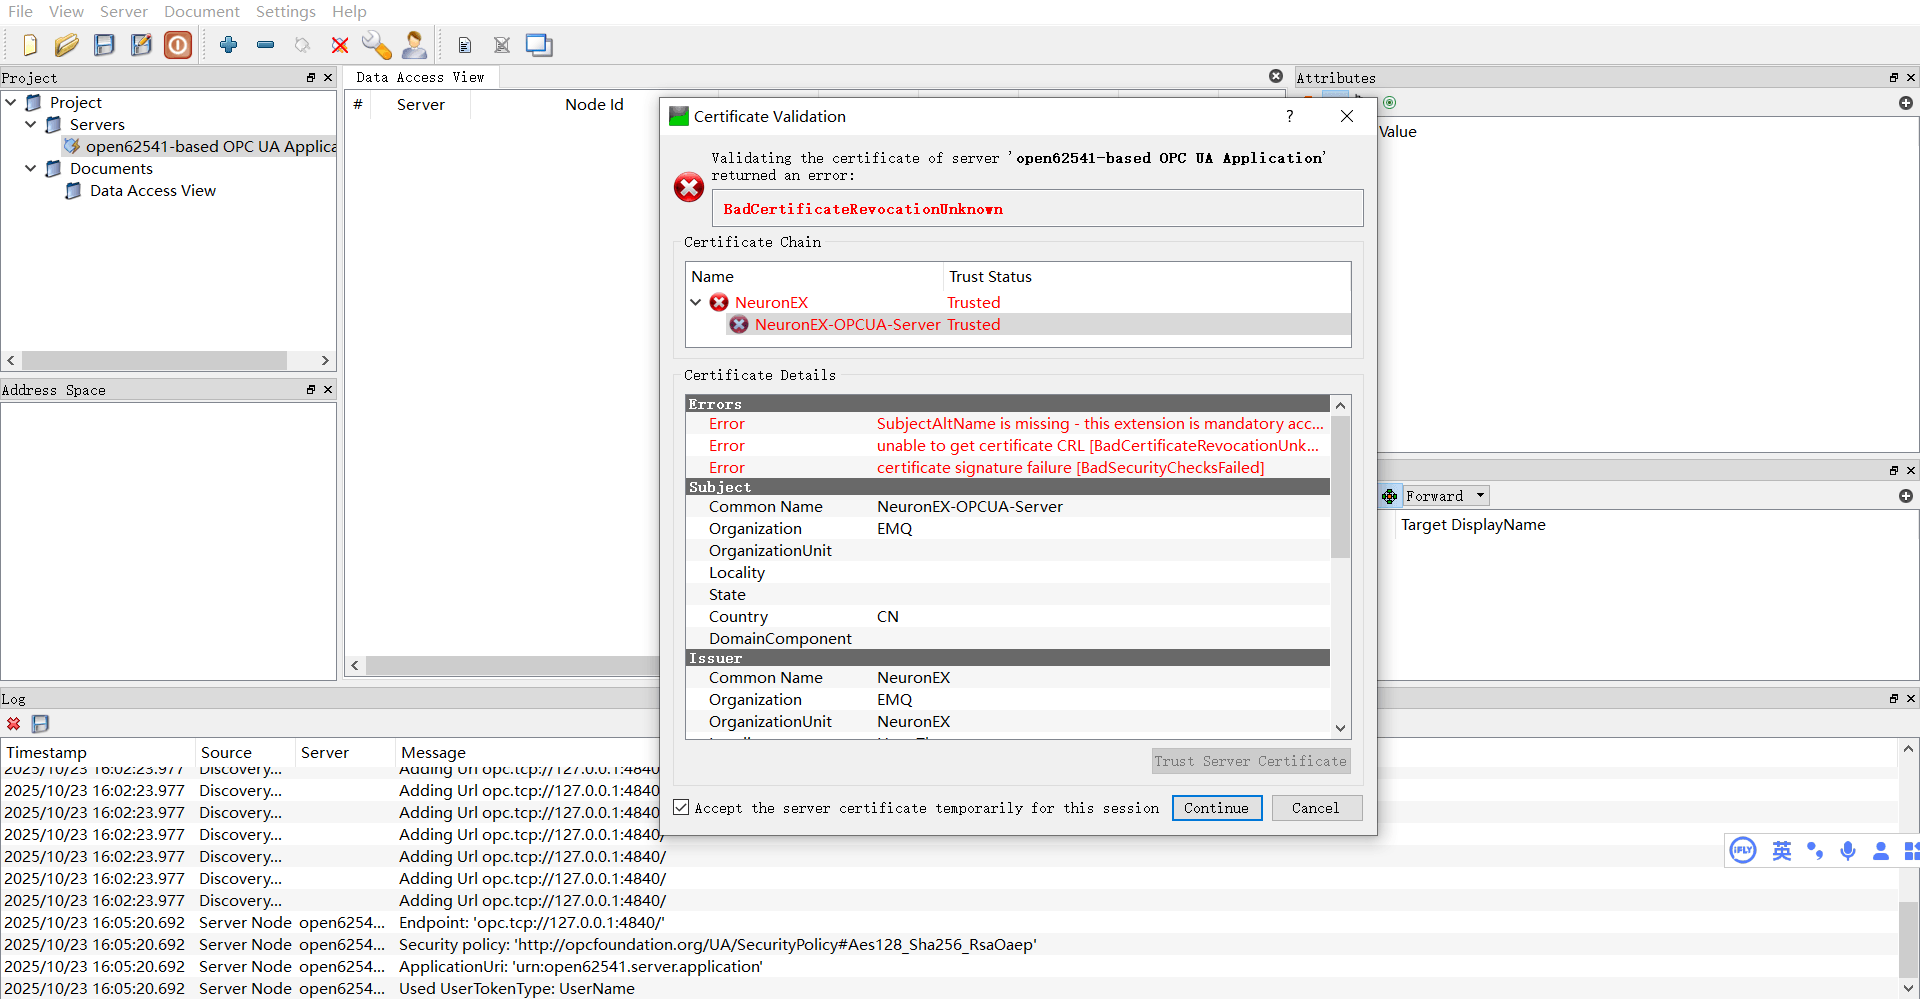
Task: Save the log using the floppy icon
Action: [40, 723]
